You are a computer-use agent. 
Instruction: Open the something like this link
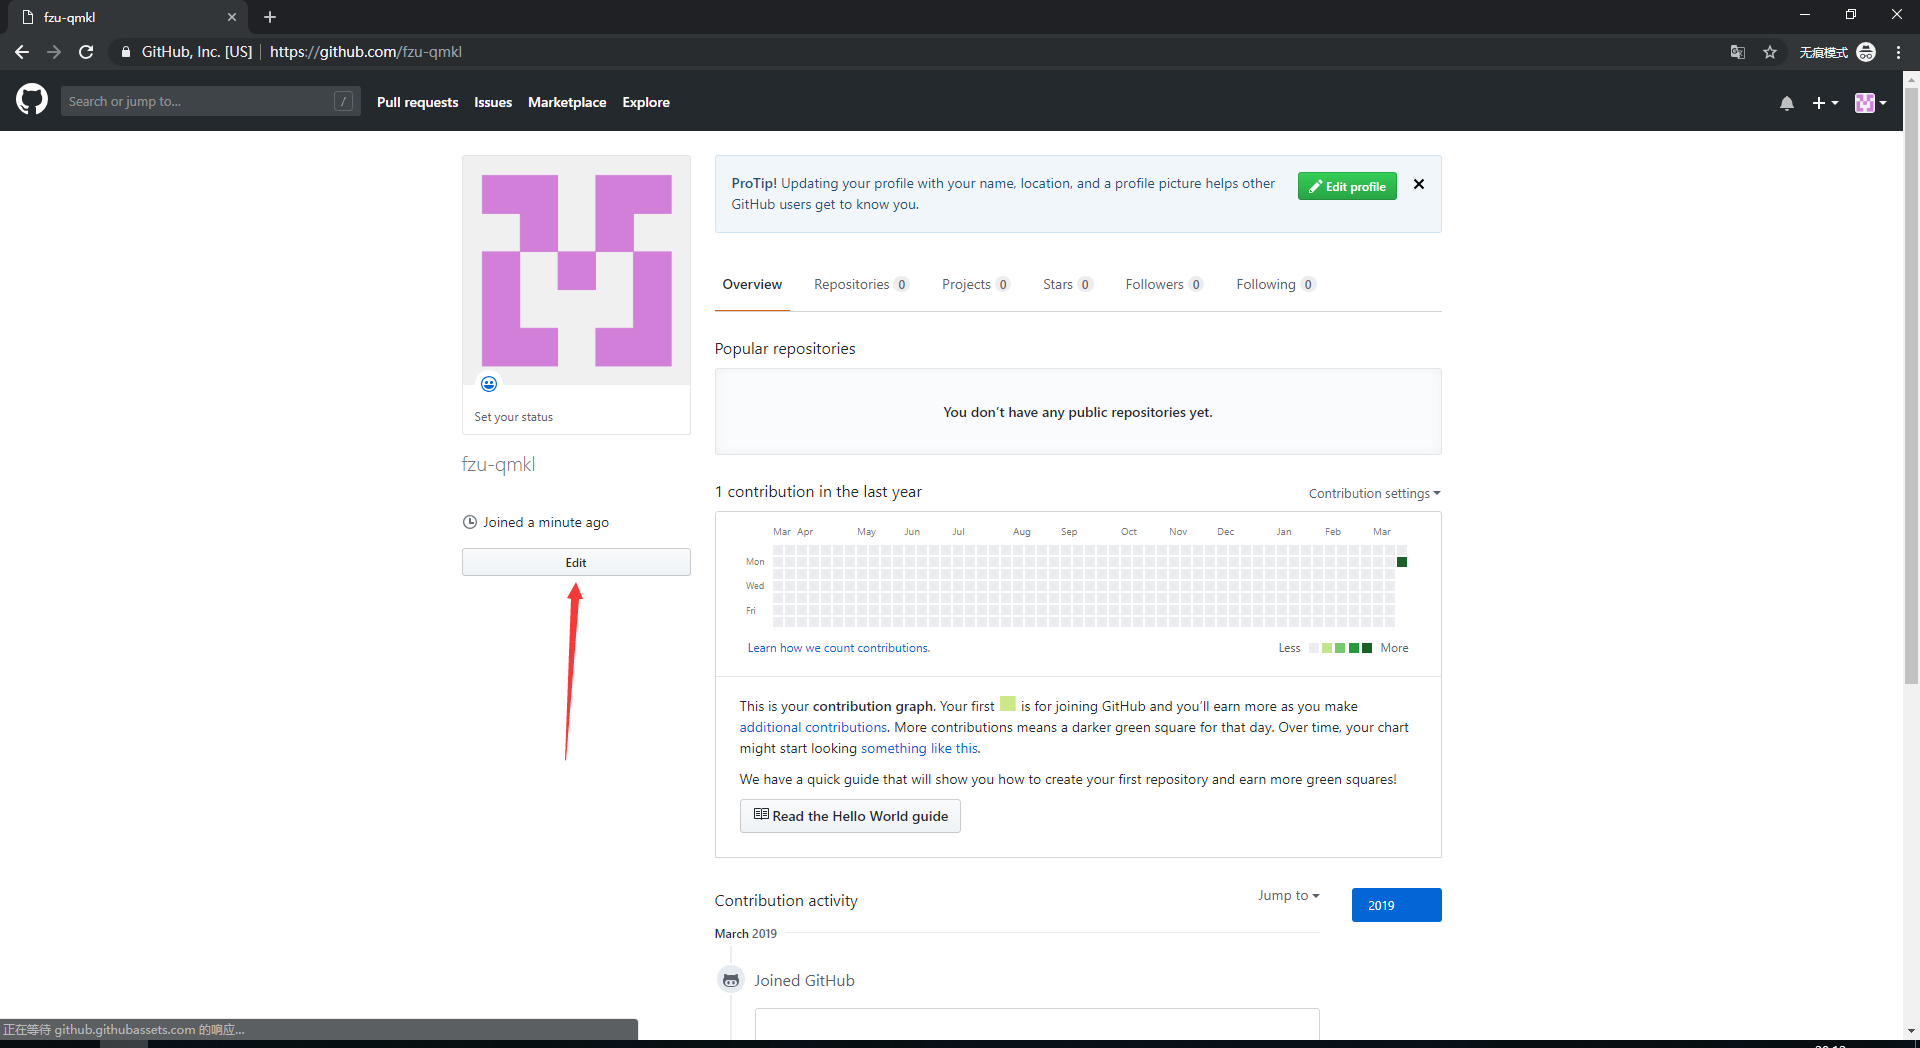pyautogui.click(x=919, y=748)
